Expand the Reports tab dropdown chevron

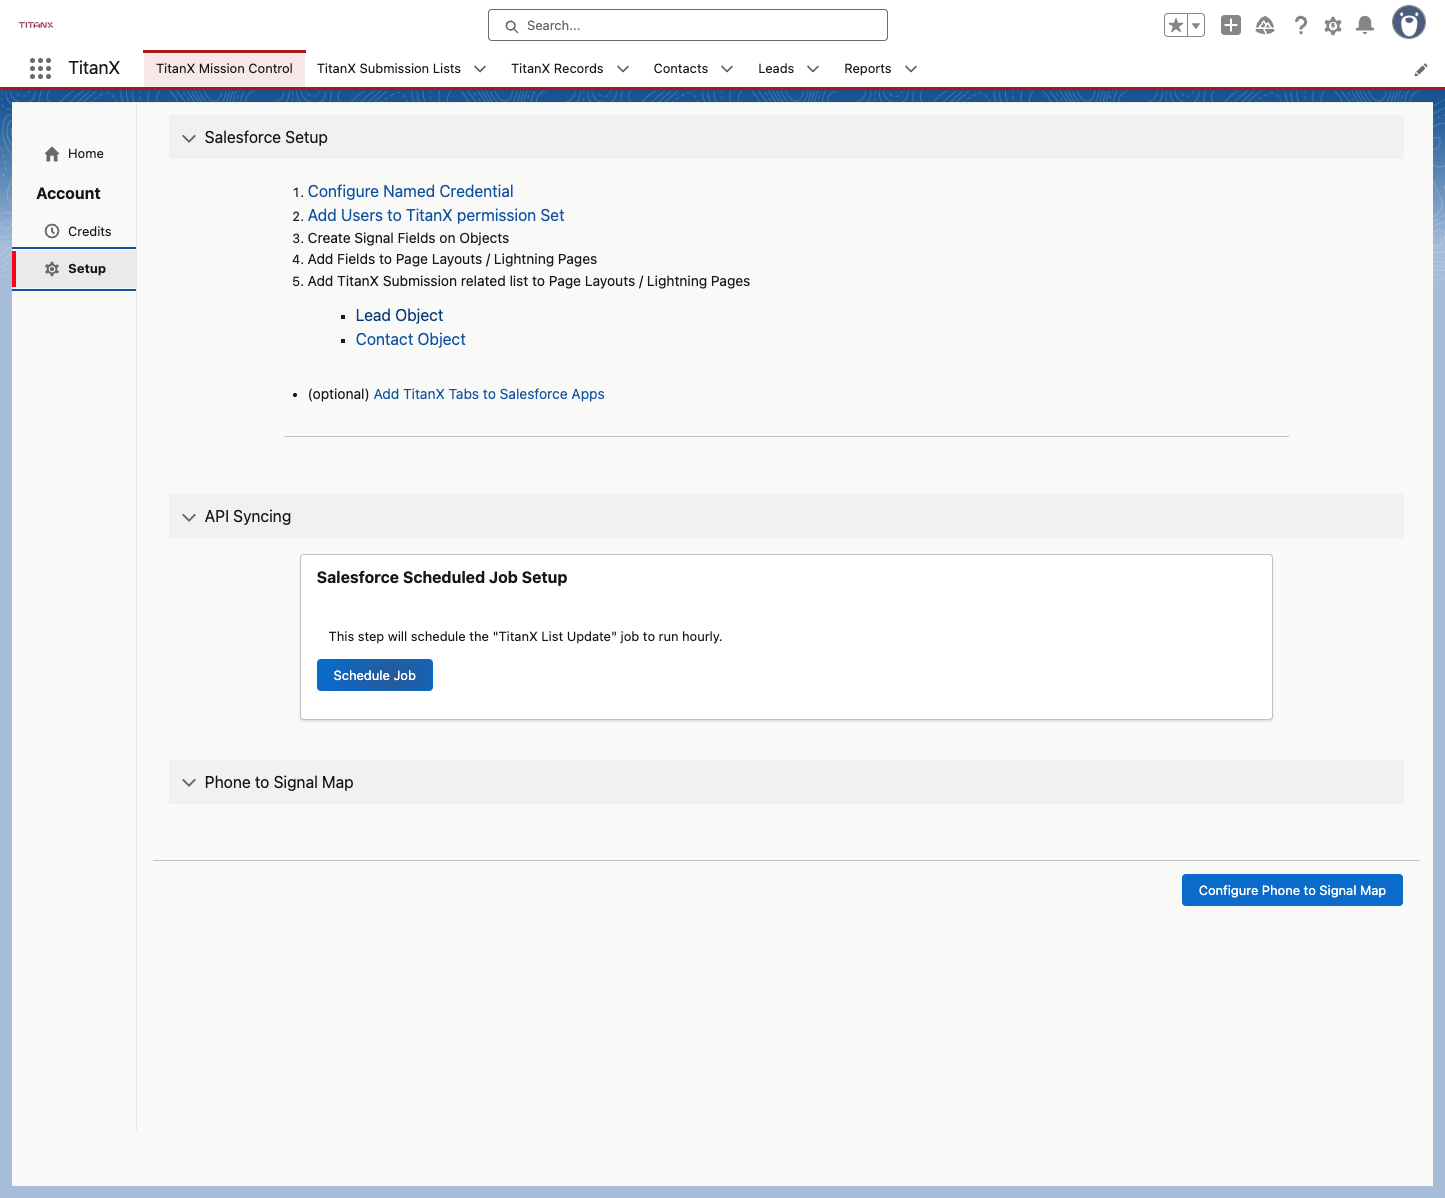click(911, 69)
